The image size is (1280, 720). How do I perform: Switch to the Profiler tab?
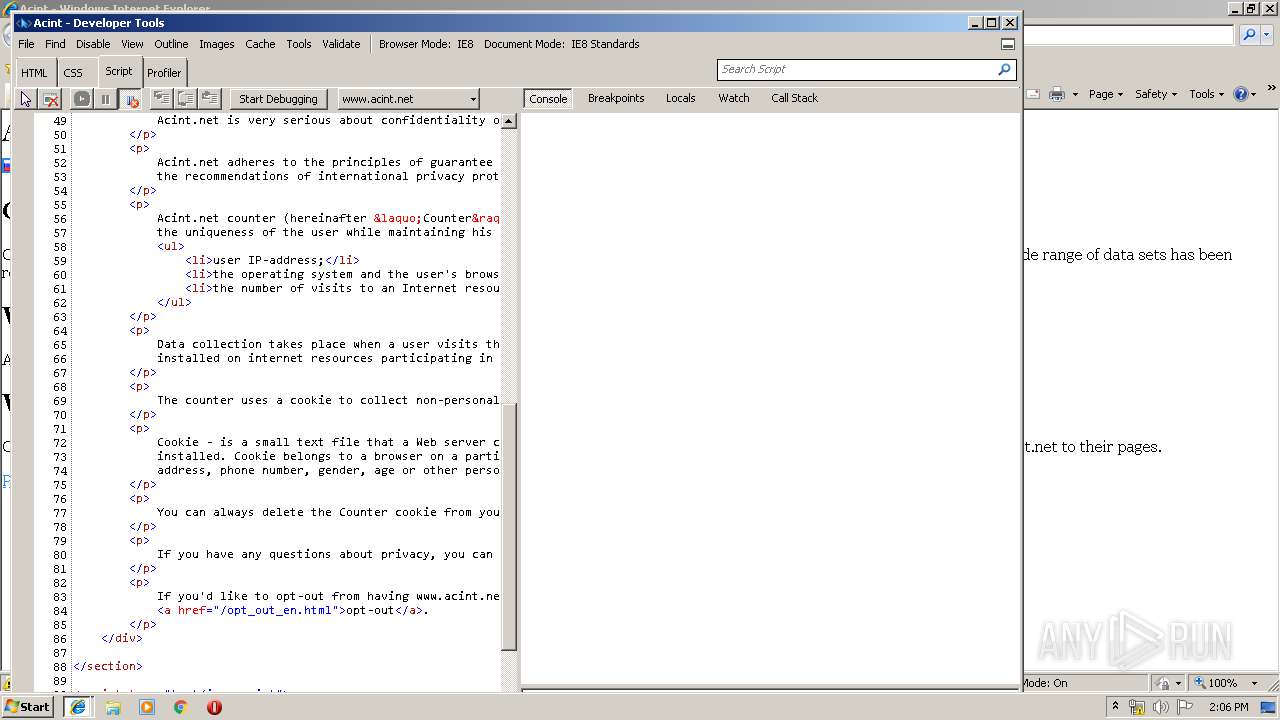[164, 73]
